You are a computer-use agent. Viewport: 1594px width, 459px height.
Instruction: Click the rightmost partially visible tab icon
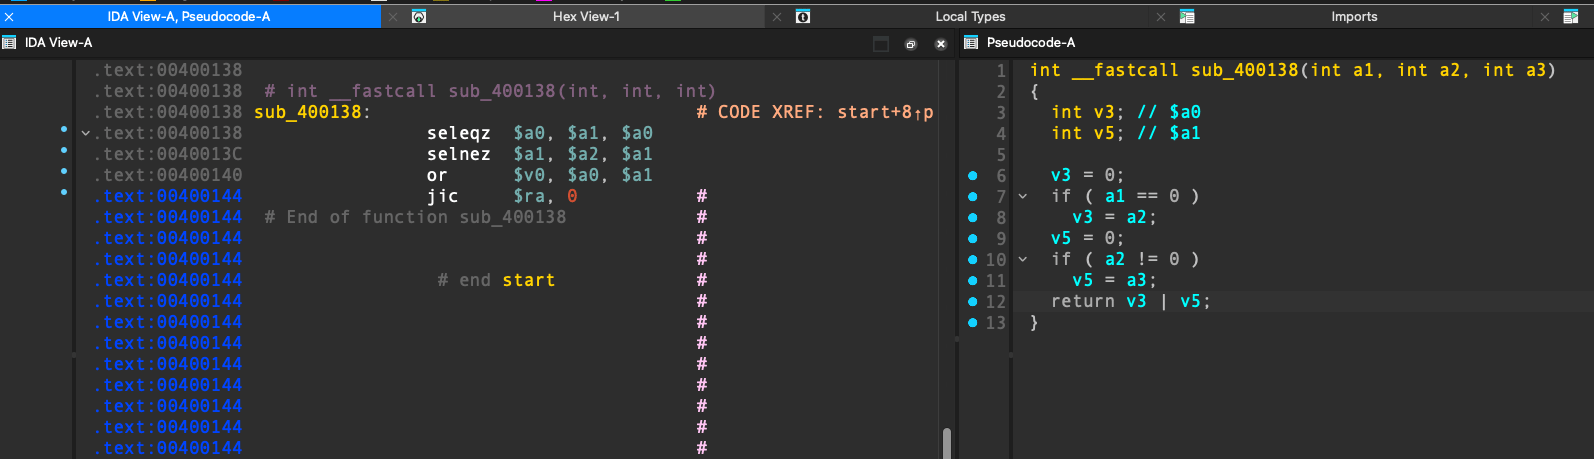click(x=1571, y=17)
